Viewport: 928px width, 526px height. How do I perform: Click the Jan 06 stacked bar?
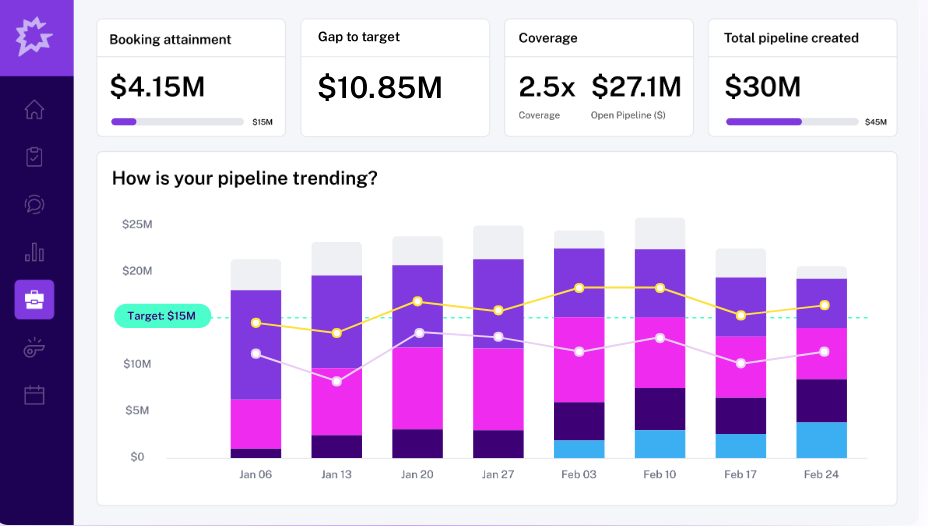(x=256, y=358)
